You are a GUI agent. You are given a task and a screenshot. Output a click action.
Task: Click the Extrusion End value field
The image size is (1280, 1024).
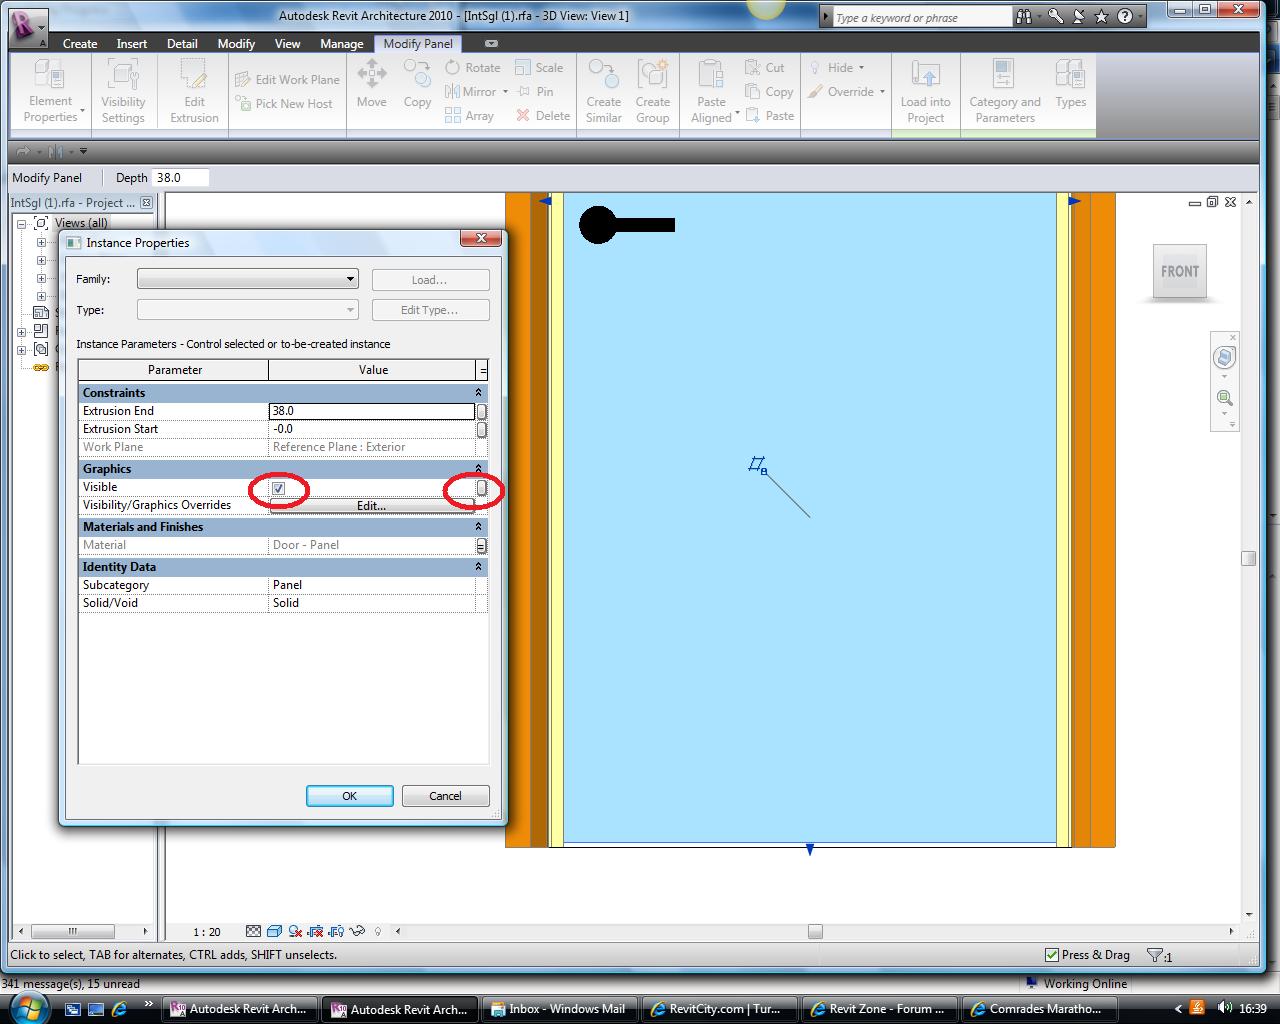click(371, 411)
